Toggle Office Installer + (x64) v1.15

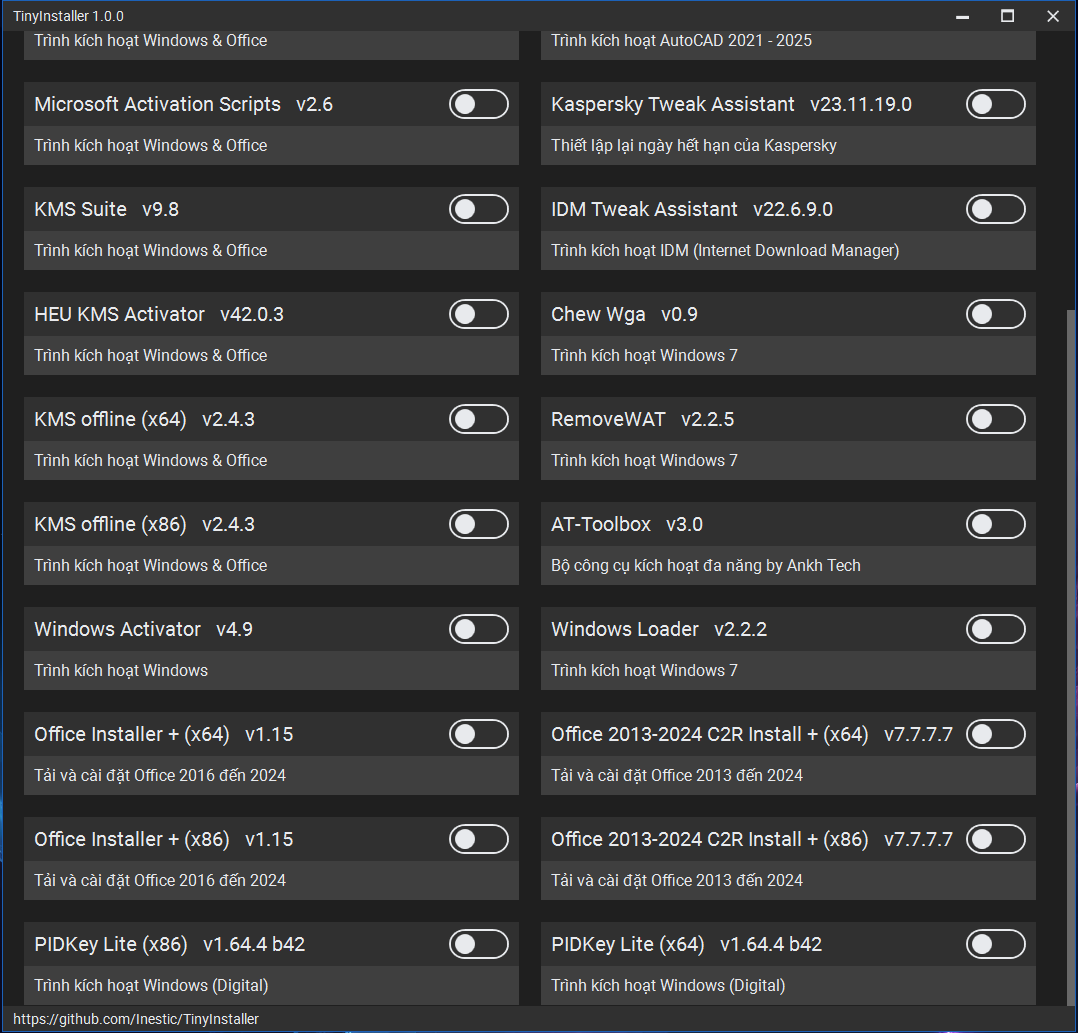[478, 734]
